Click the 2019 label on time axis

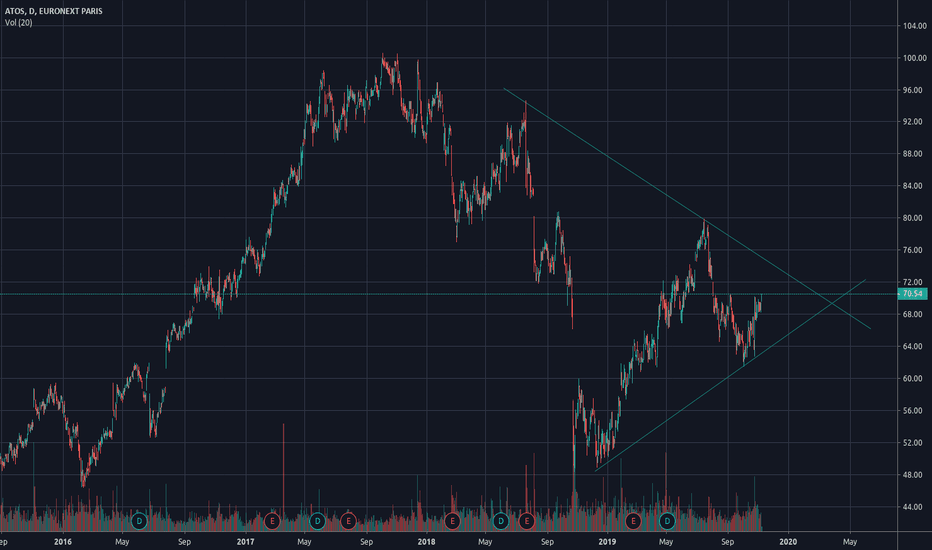click(x=607, y=542)
